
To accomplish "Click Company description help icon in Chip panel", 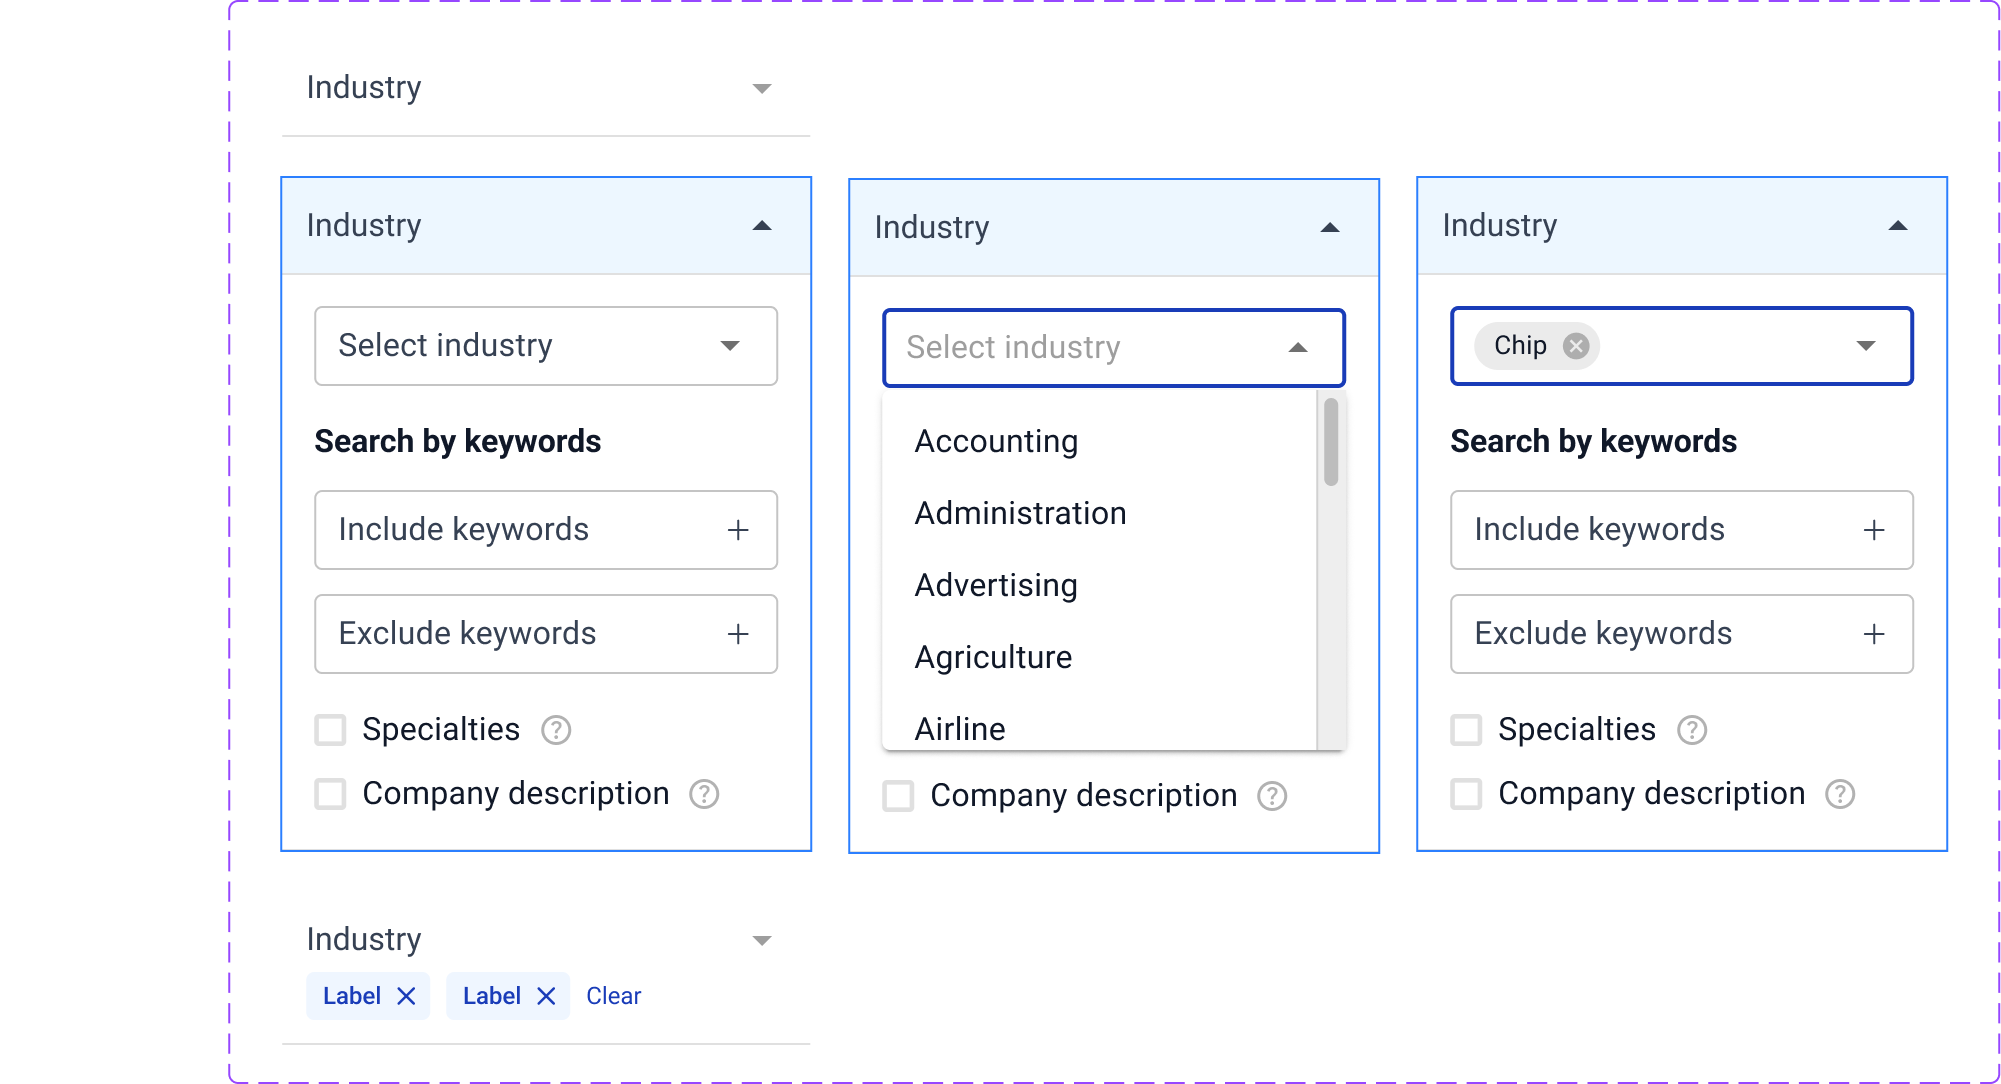I will pos(1840,794).
